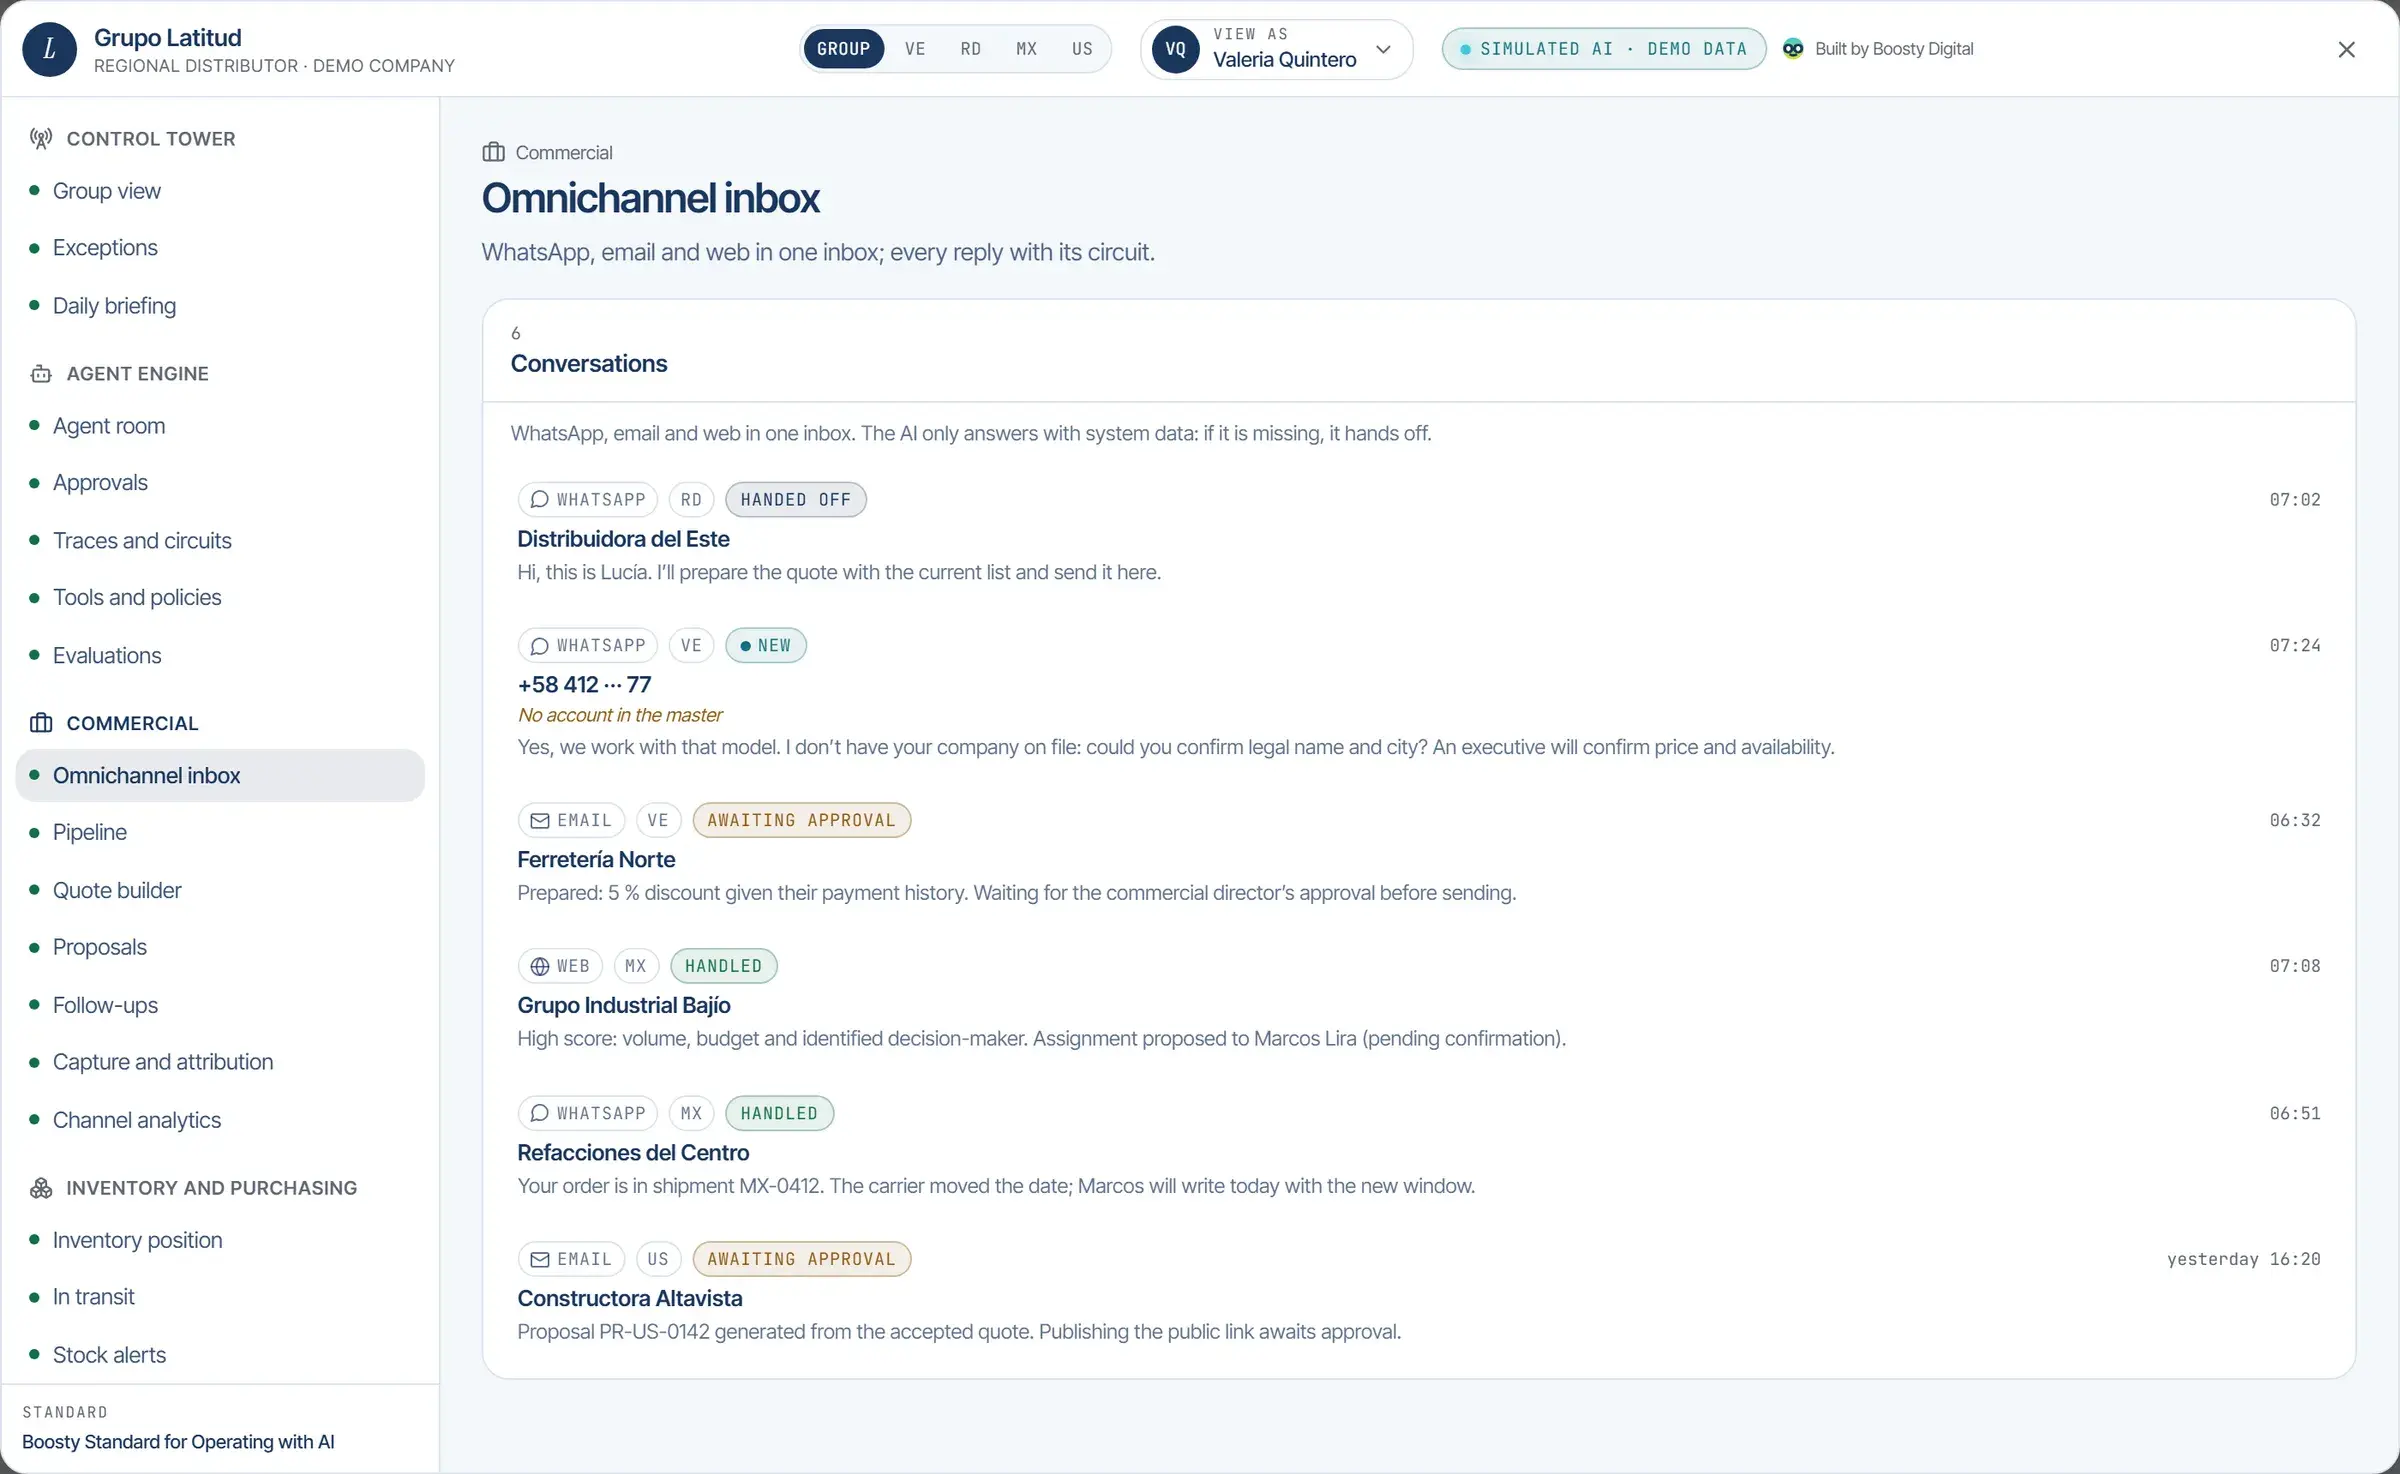Click the Simulated AI Demo Data badge
The width and height of the screenshot is (2400, 1474).
click(x=1604, y=49)
